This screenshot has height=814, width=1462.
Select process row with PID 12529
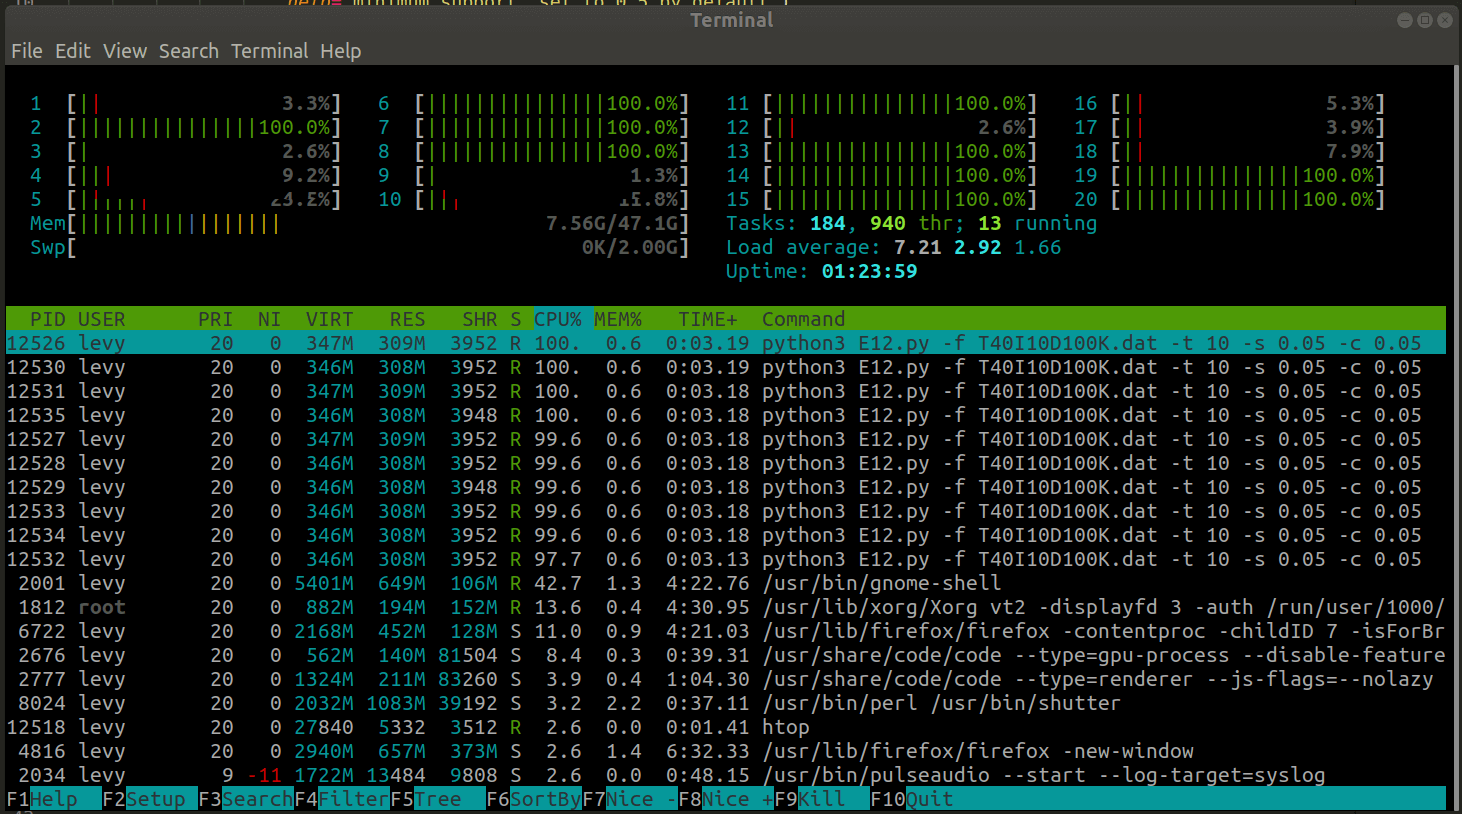[x=726, y=487]
